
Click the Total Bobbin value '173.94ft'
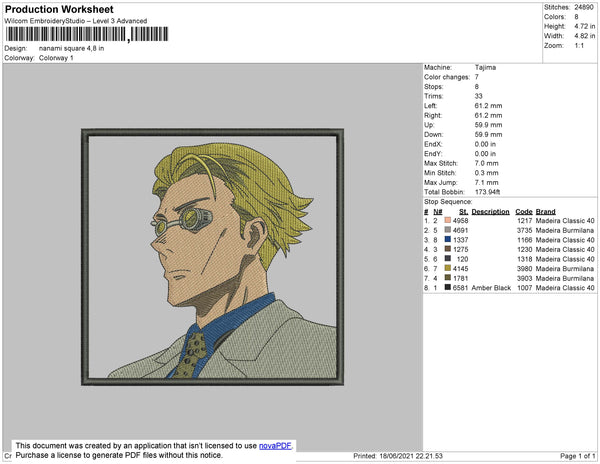tap(488, 192)
